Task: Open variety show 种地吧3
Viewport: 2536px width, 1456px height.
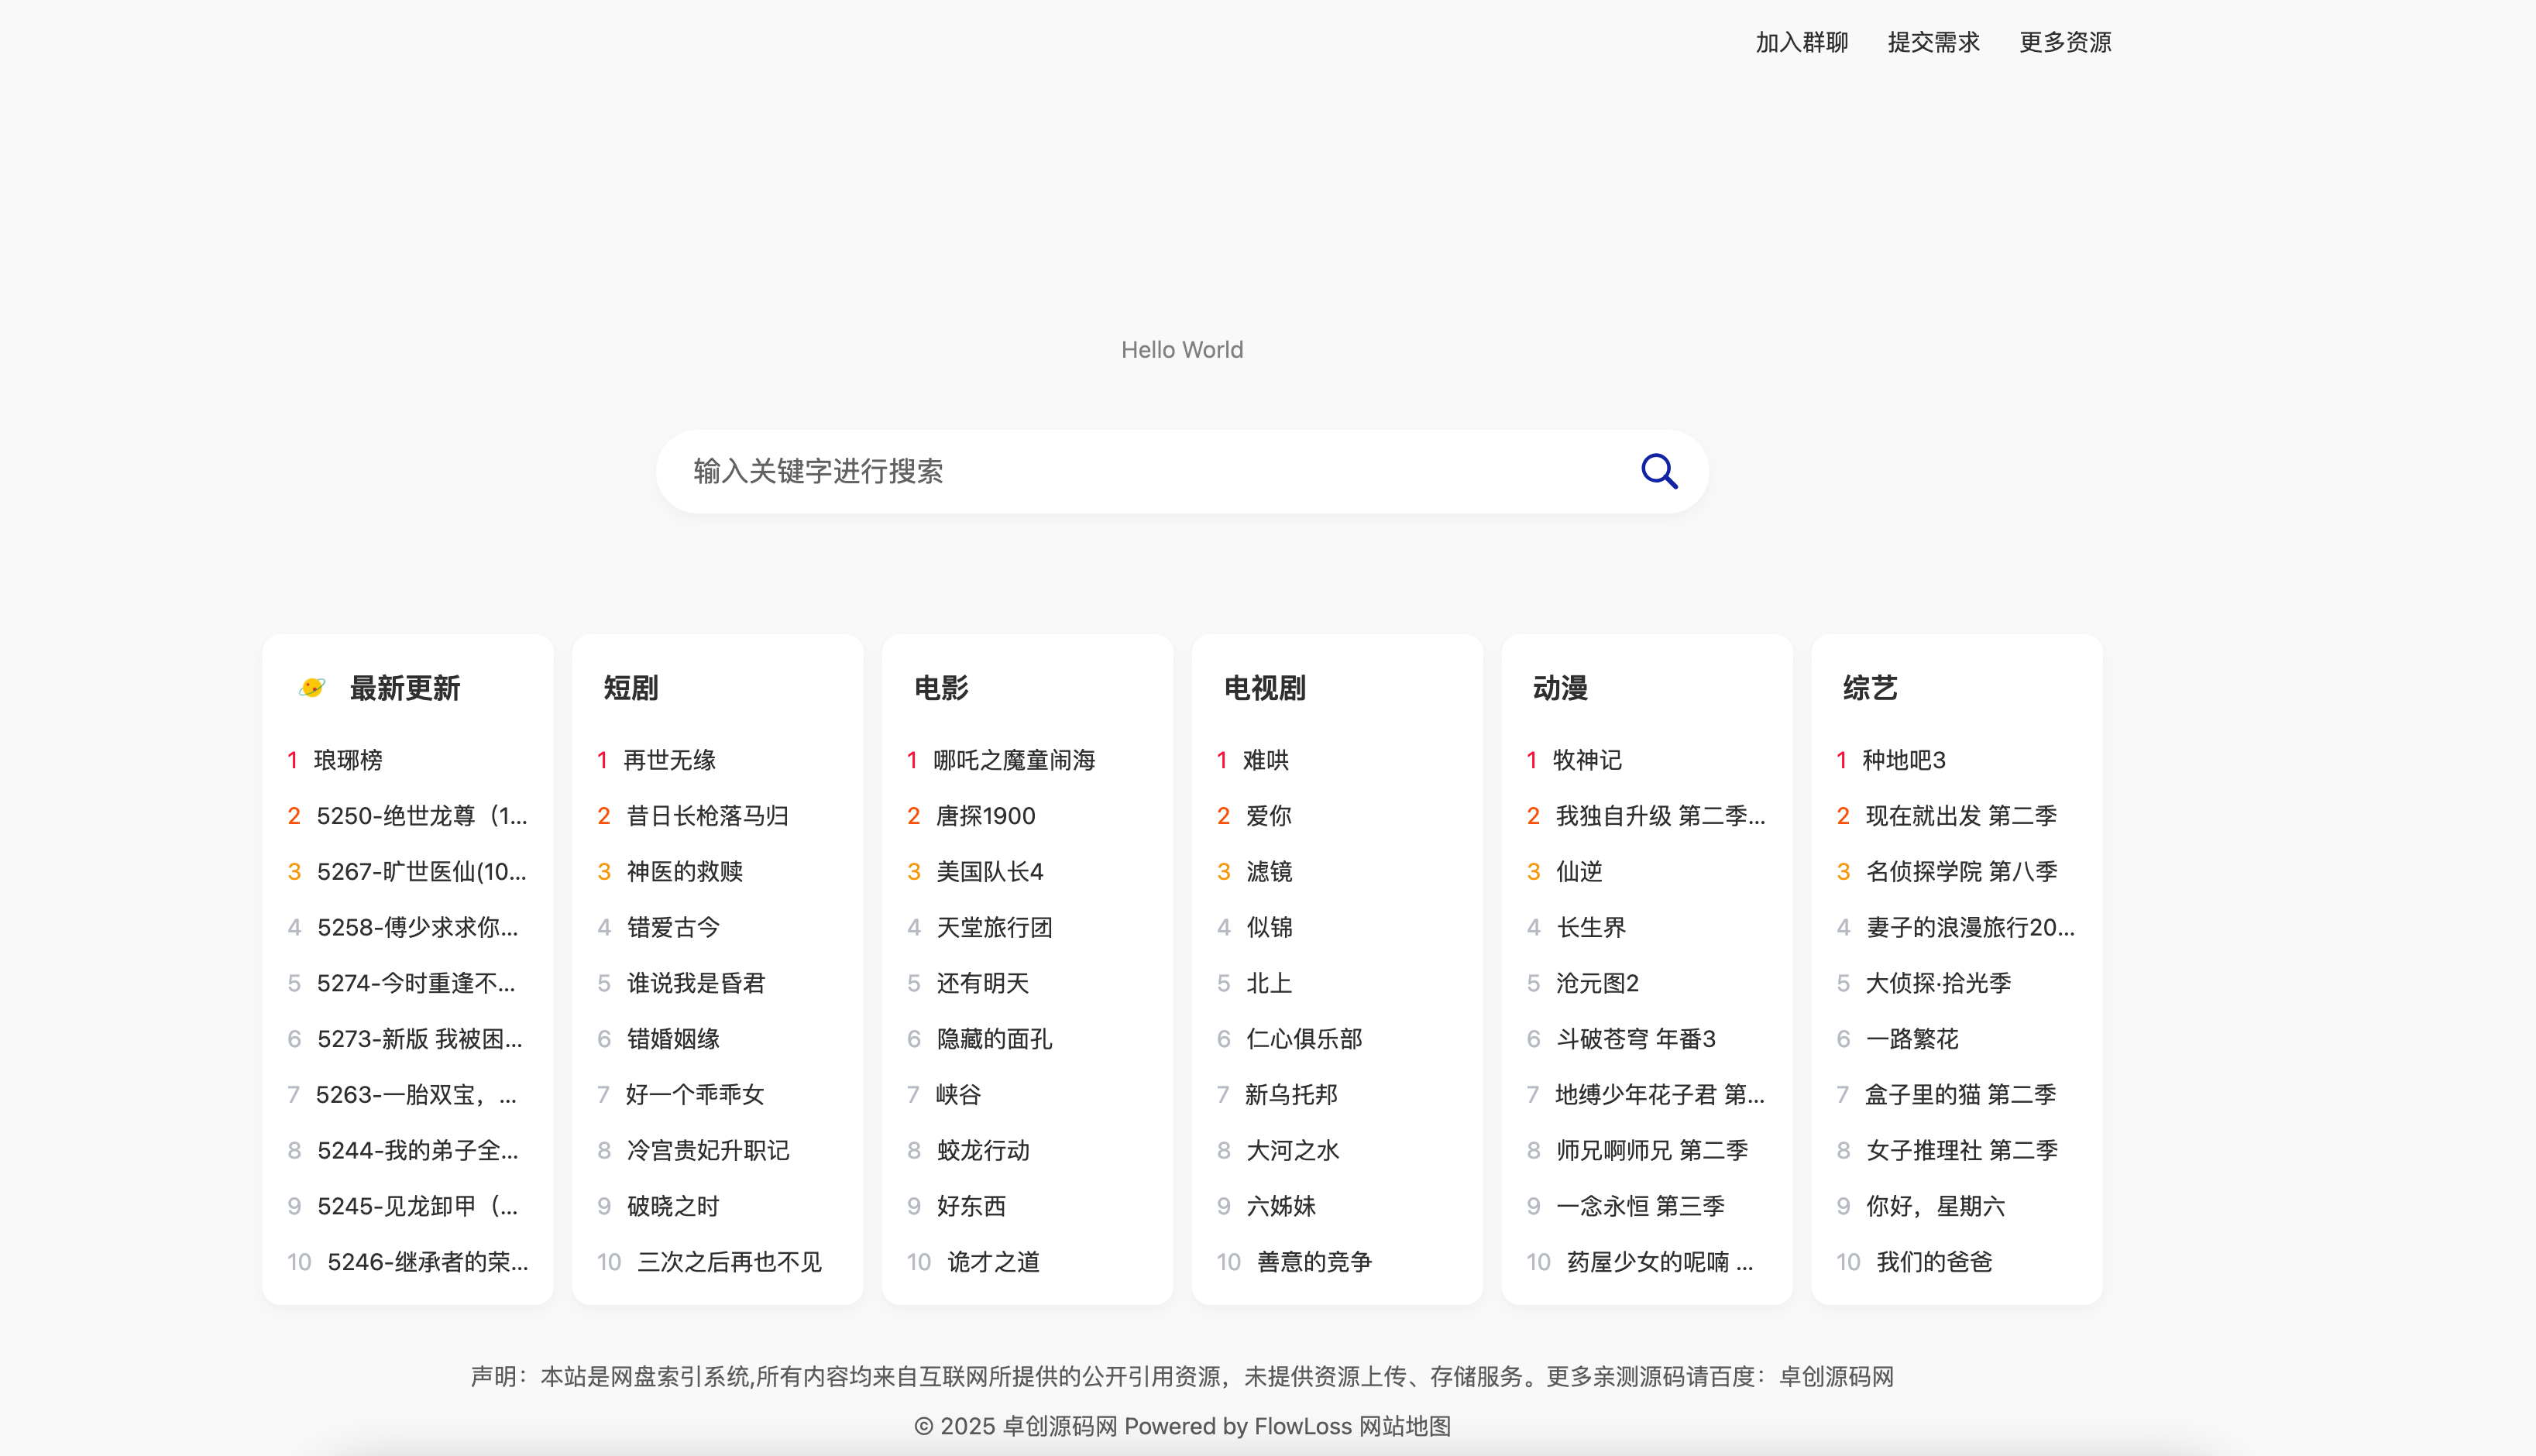Action: (1904, 760)
